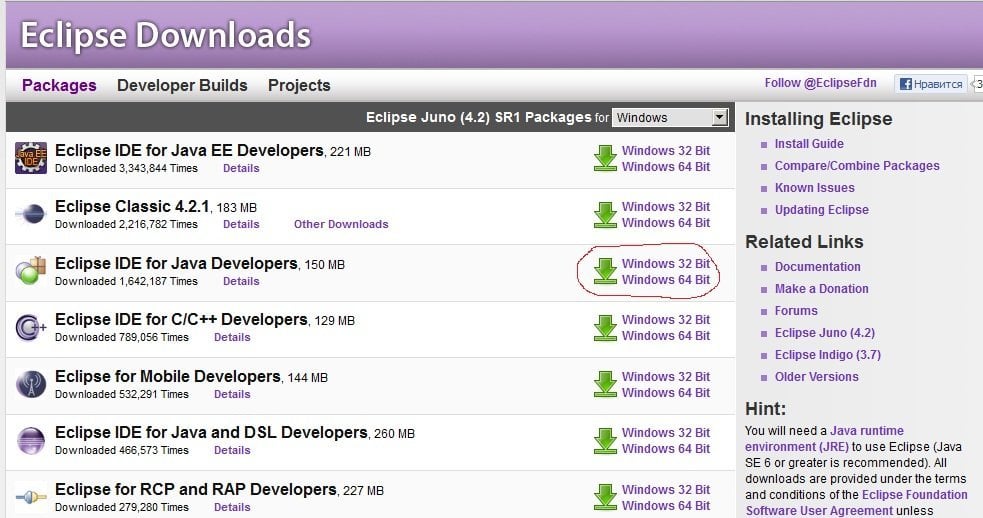Download Eclipse Classic Windows 32 Bit
The image size is (983, 518).
[x=666, y=206]
